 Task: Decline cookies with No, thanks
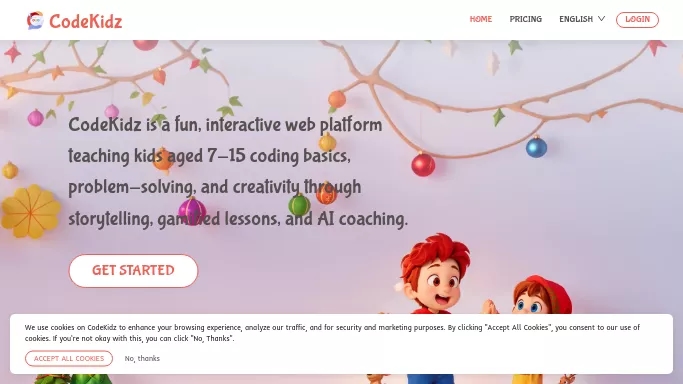point(142,358)
